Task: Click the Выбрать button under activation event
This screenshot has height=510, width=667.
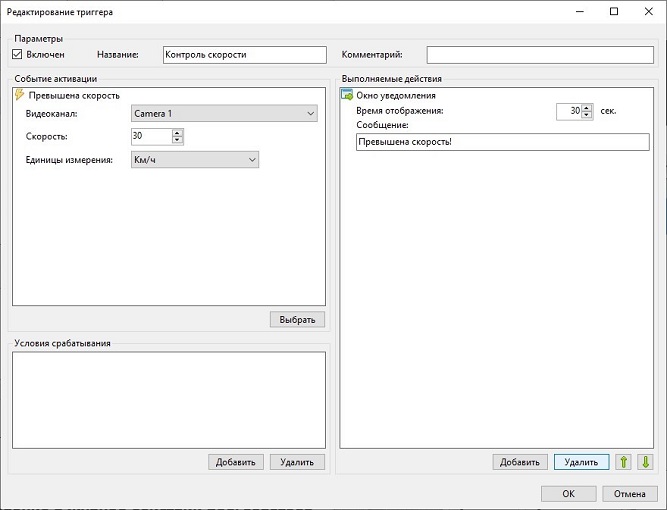Action: pyautogui.click(x=297, y=319)
